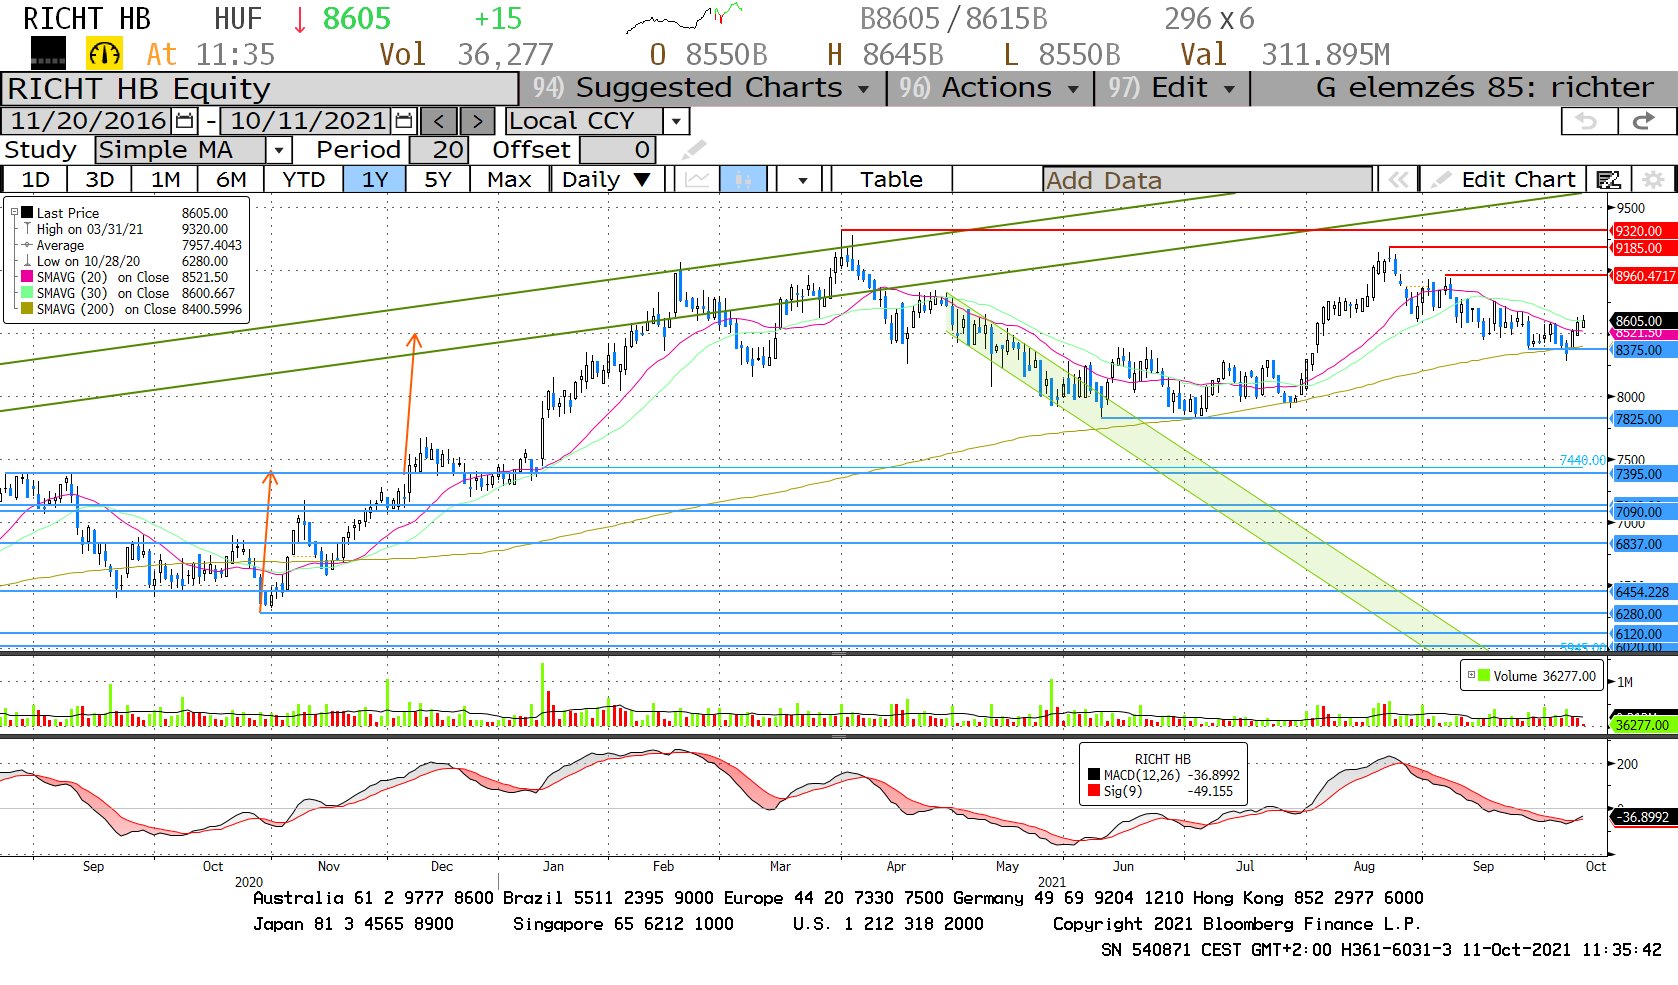Click the olive SMAVG (200) color swatch
1678x985 pixels.
coord(27,309)
